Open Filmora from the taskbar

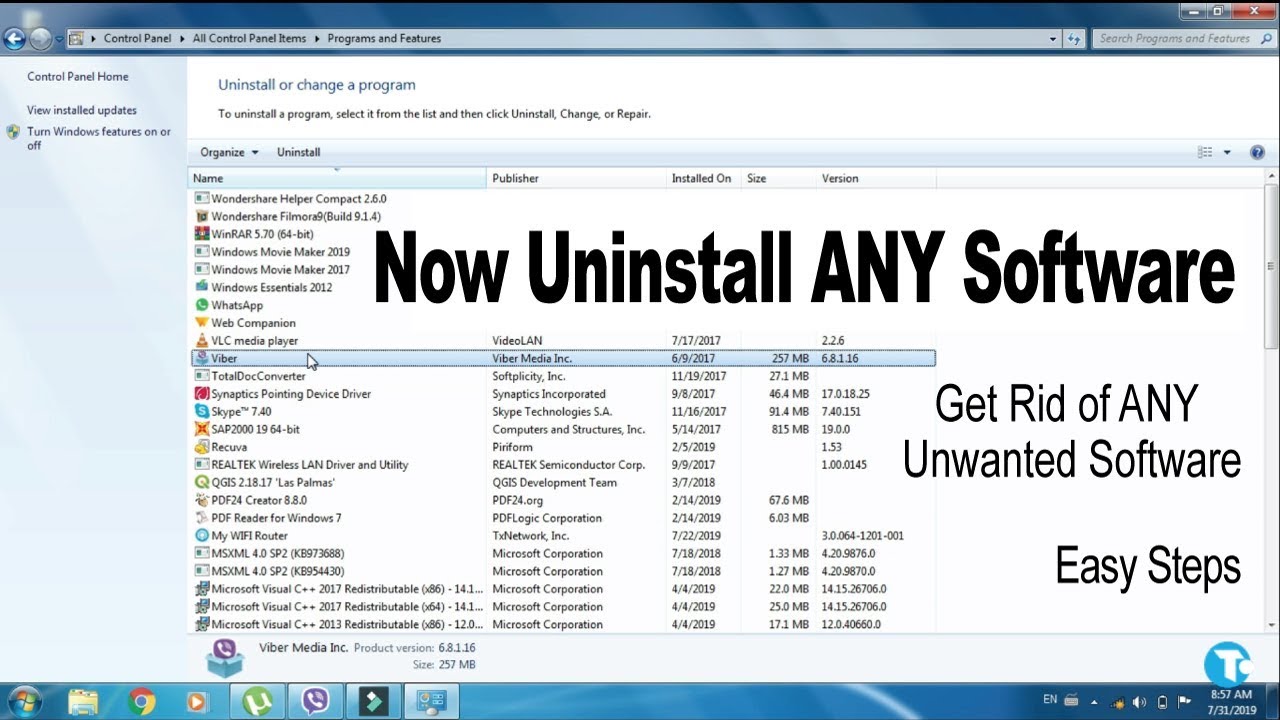tap(373, 701)
